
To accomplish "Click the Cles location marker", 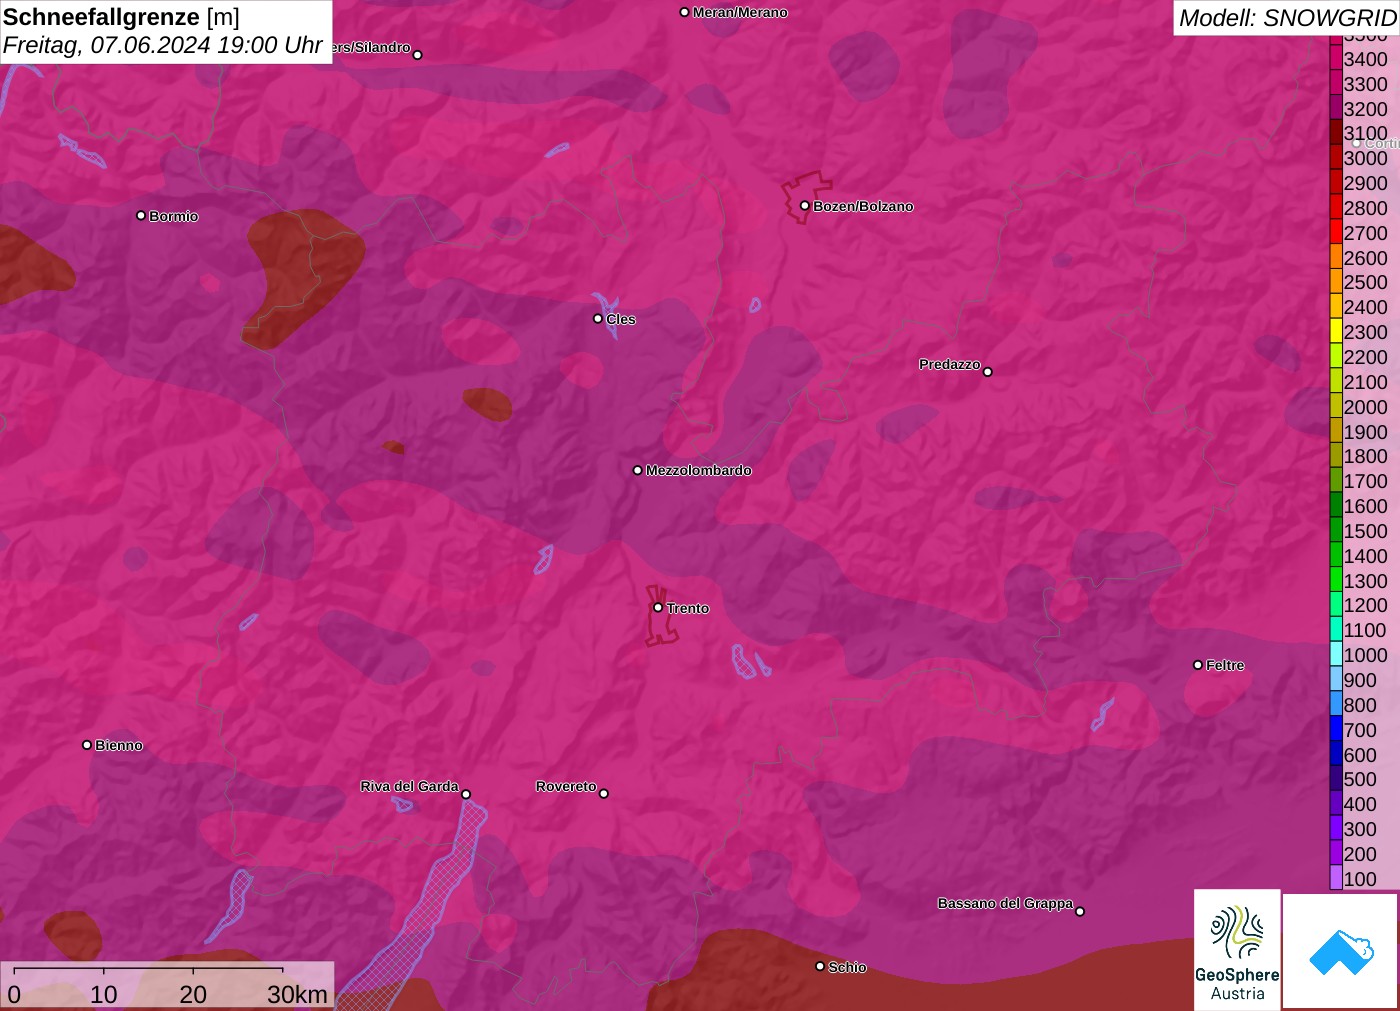I will coord(598,319).
